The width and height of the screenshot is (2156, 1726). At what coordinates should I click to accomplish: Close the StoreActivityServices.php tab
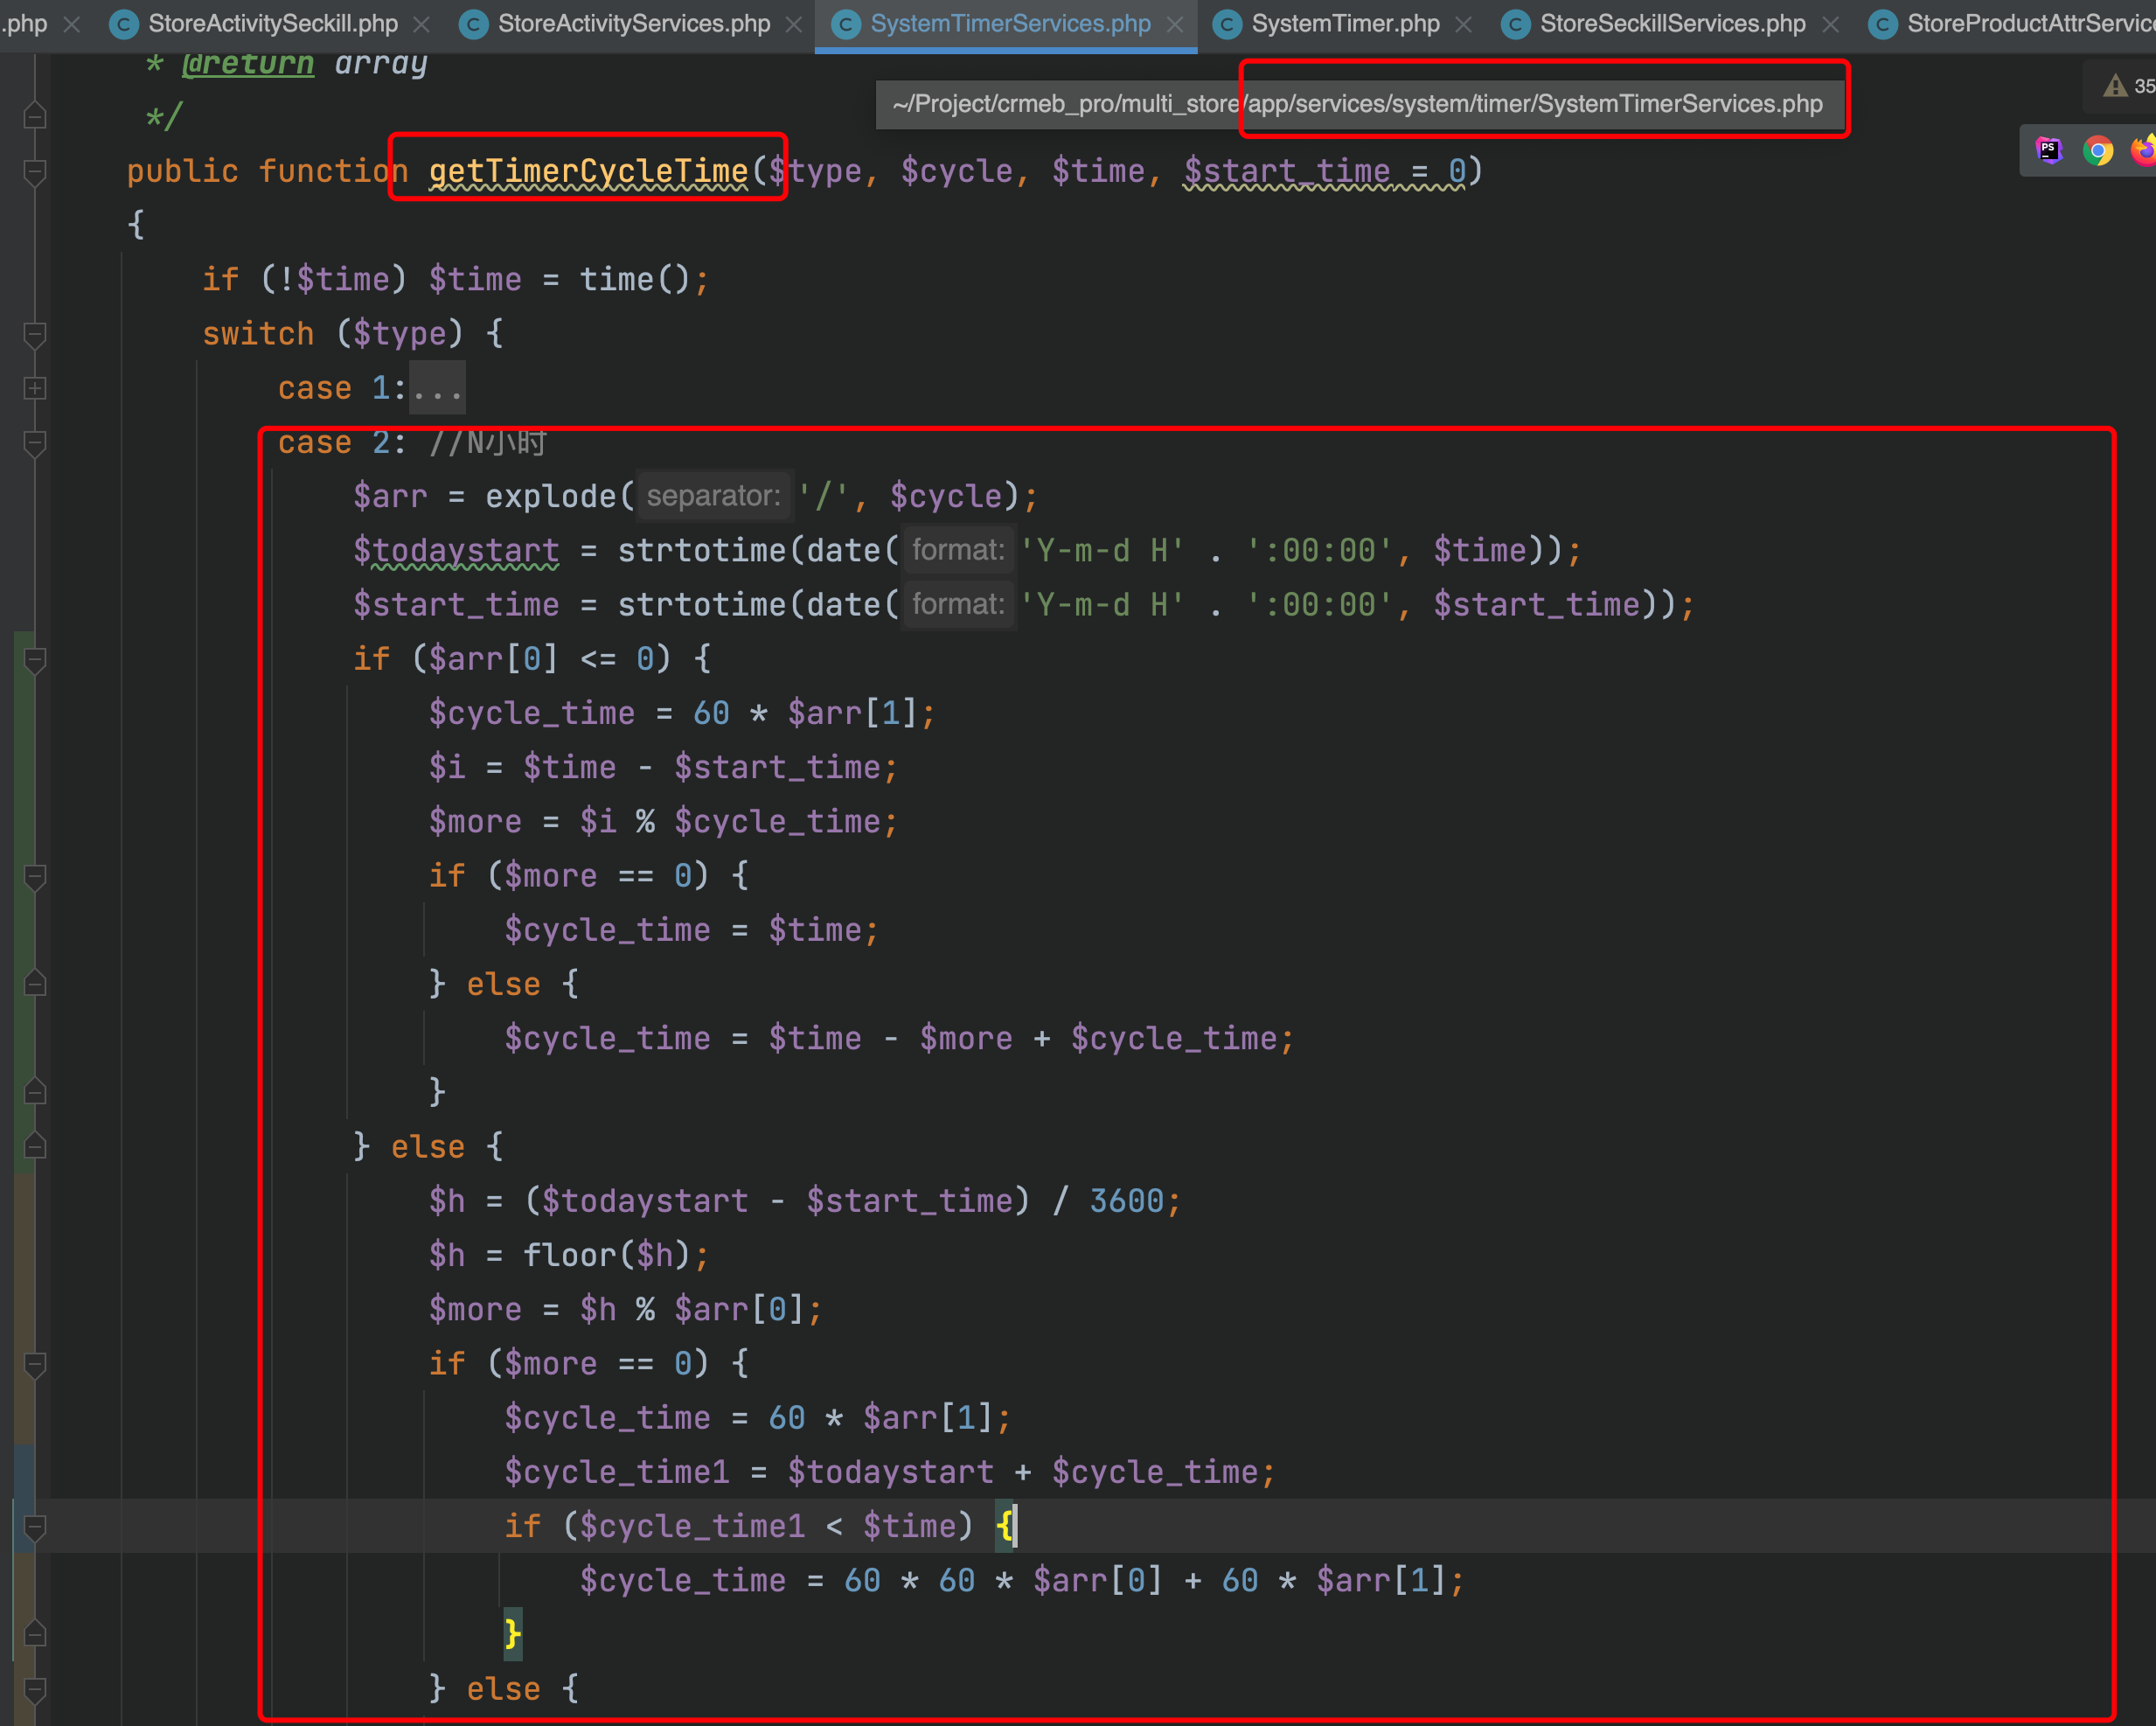(794, 24)
